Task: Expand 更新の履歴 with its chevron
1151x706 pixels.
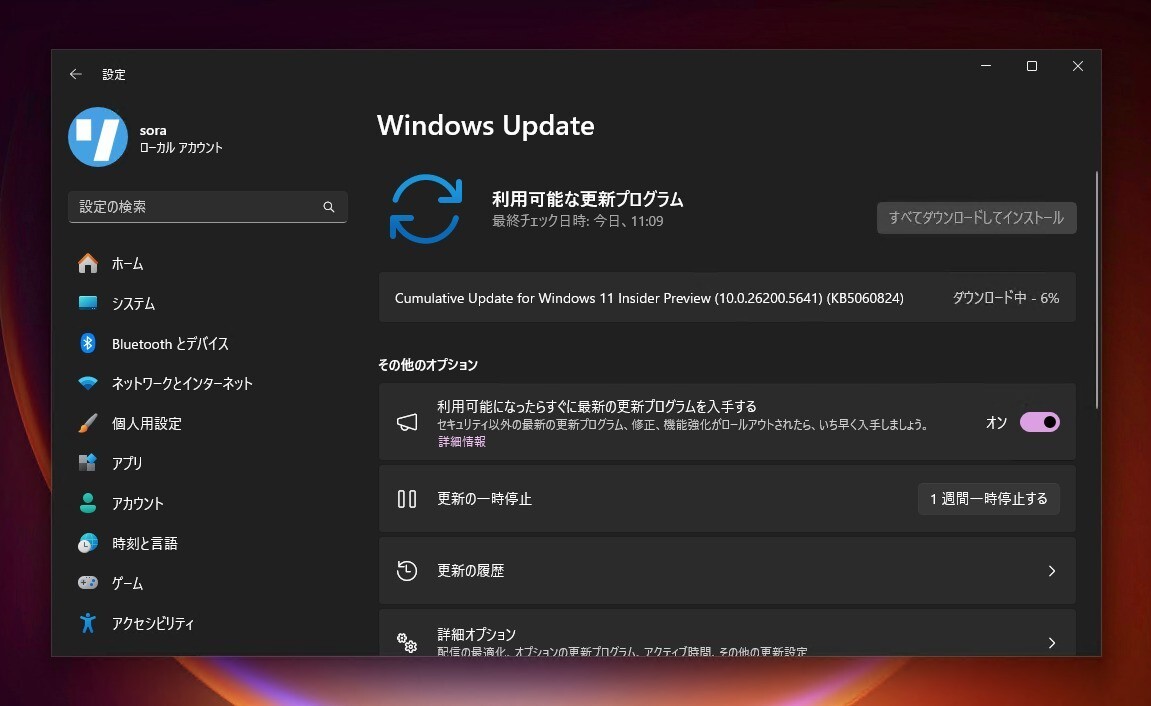Action: [x=1052, y=571]
